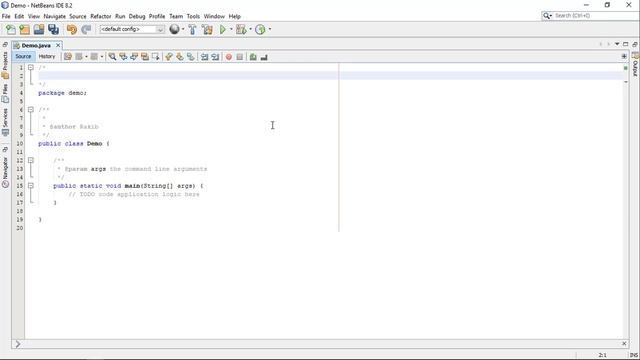Jump to Next Bookmark icon
The image size is (640, 360).
(180, 57)
